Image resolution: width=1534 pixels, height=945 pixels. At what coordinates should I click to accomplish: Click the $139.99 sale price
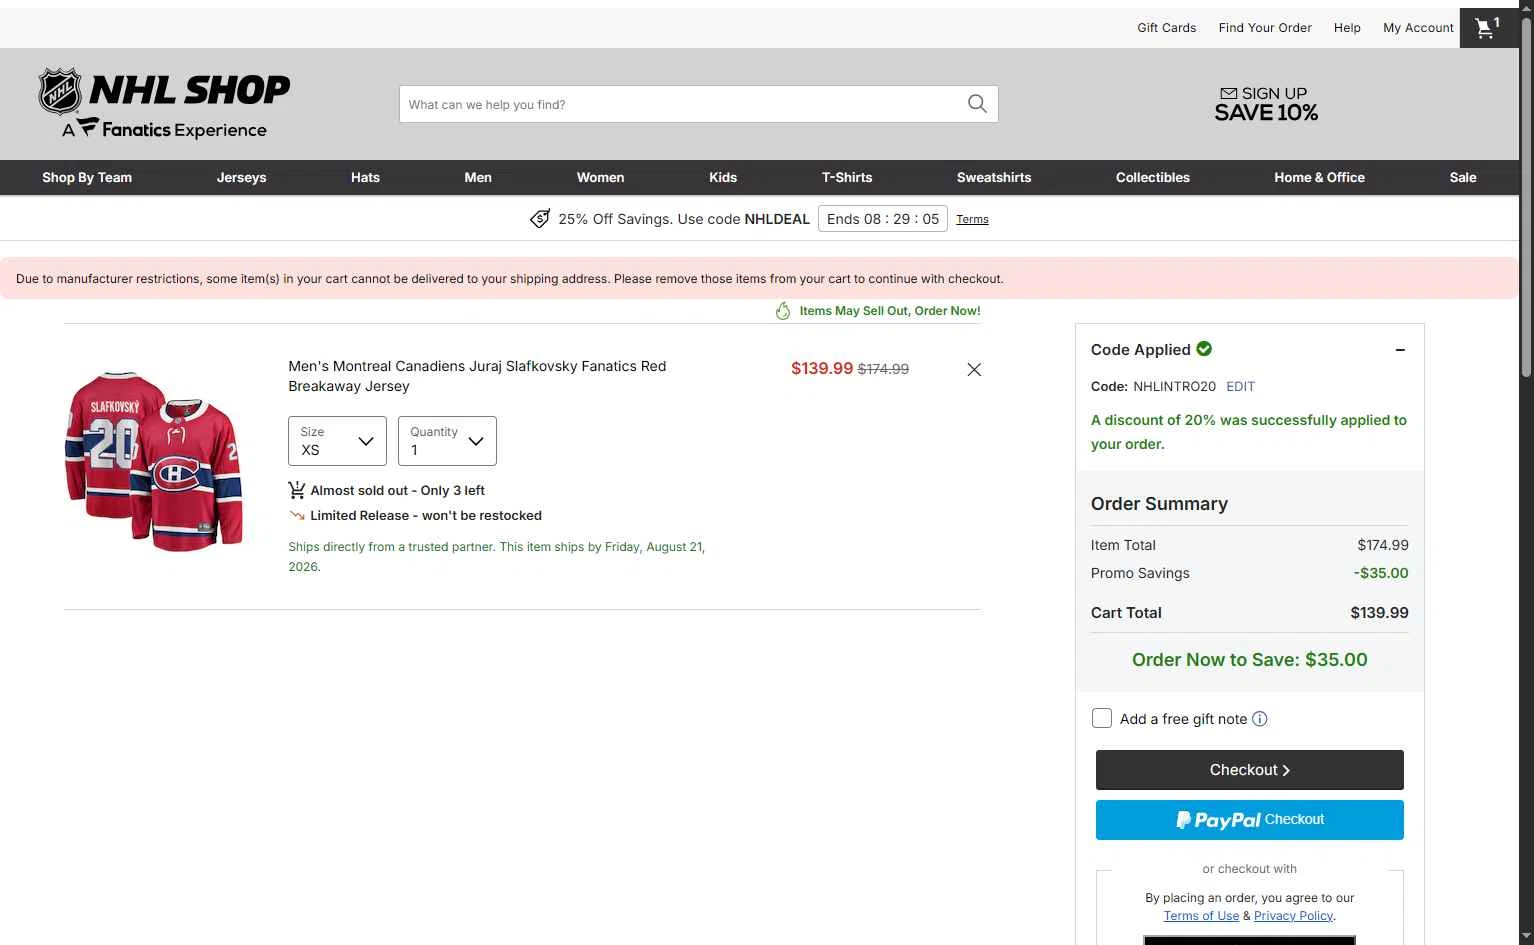(822, 368)
